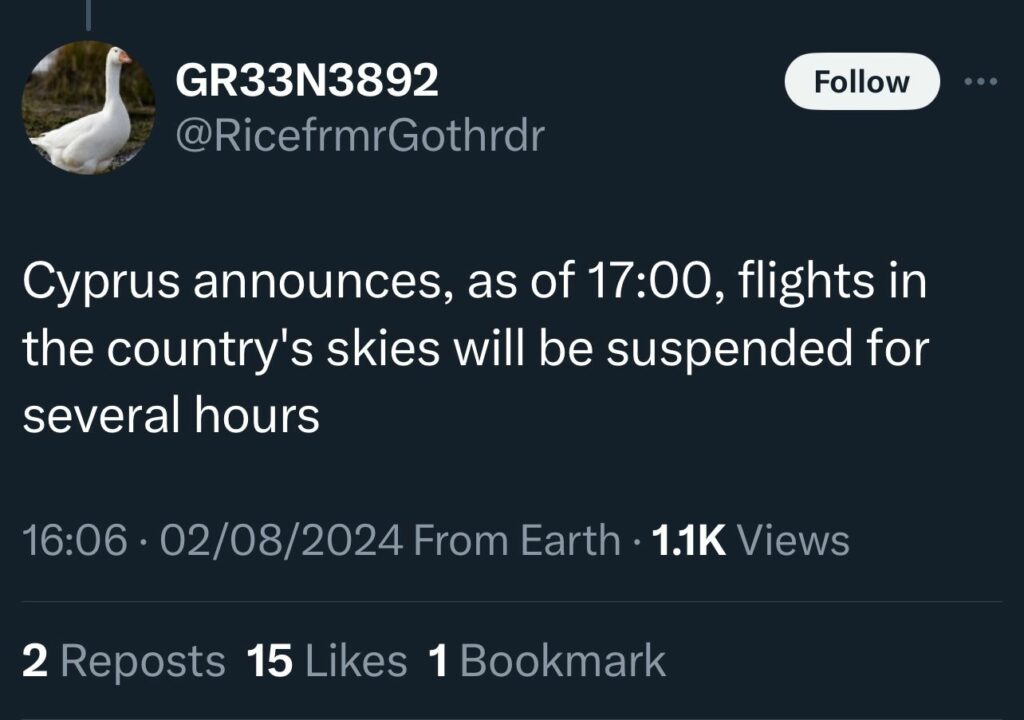Viewport: 1024px width, 720px height.
Task: Show the 2 Reposts list
Action: (x=123, y=661)
